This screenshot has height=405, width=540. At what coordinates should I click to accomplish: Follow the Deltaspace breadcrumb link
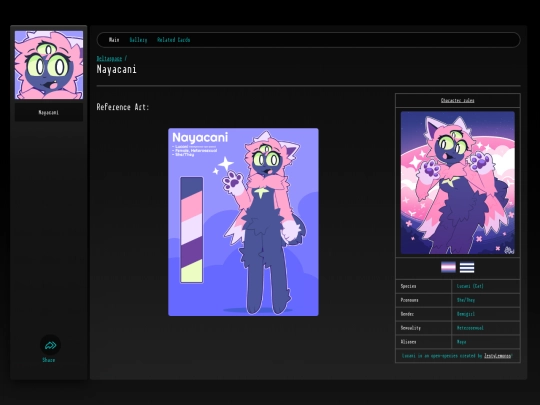[x=109, y=59]
